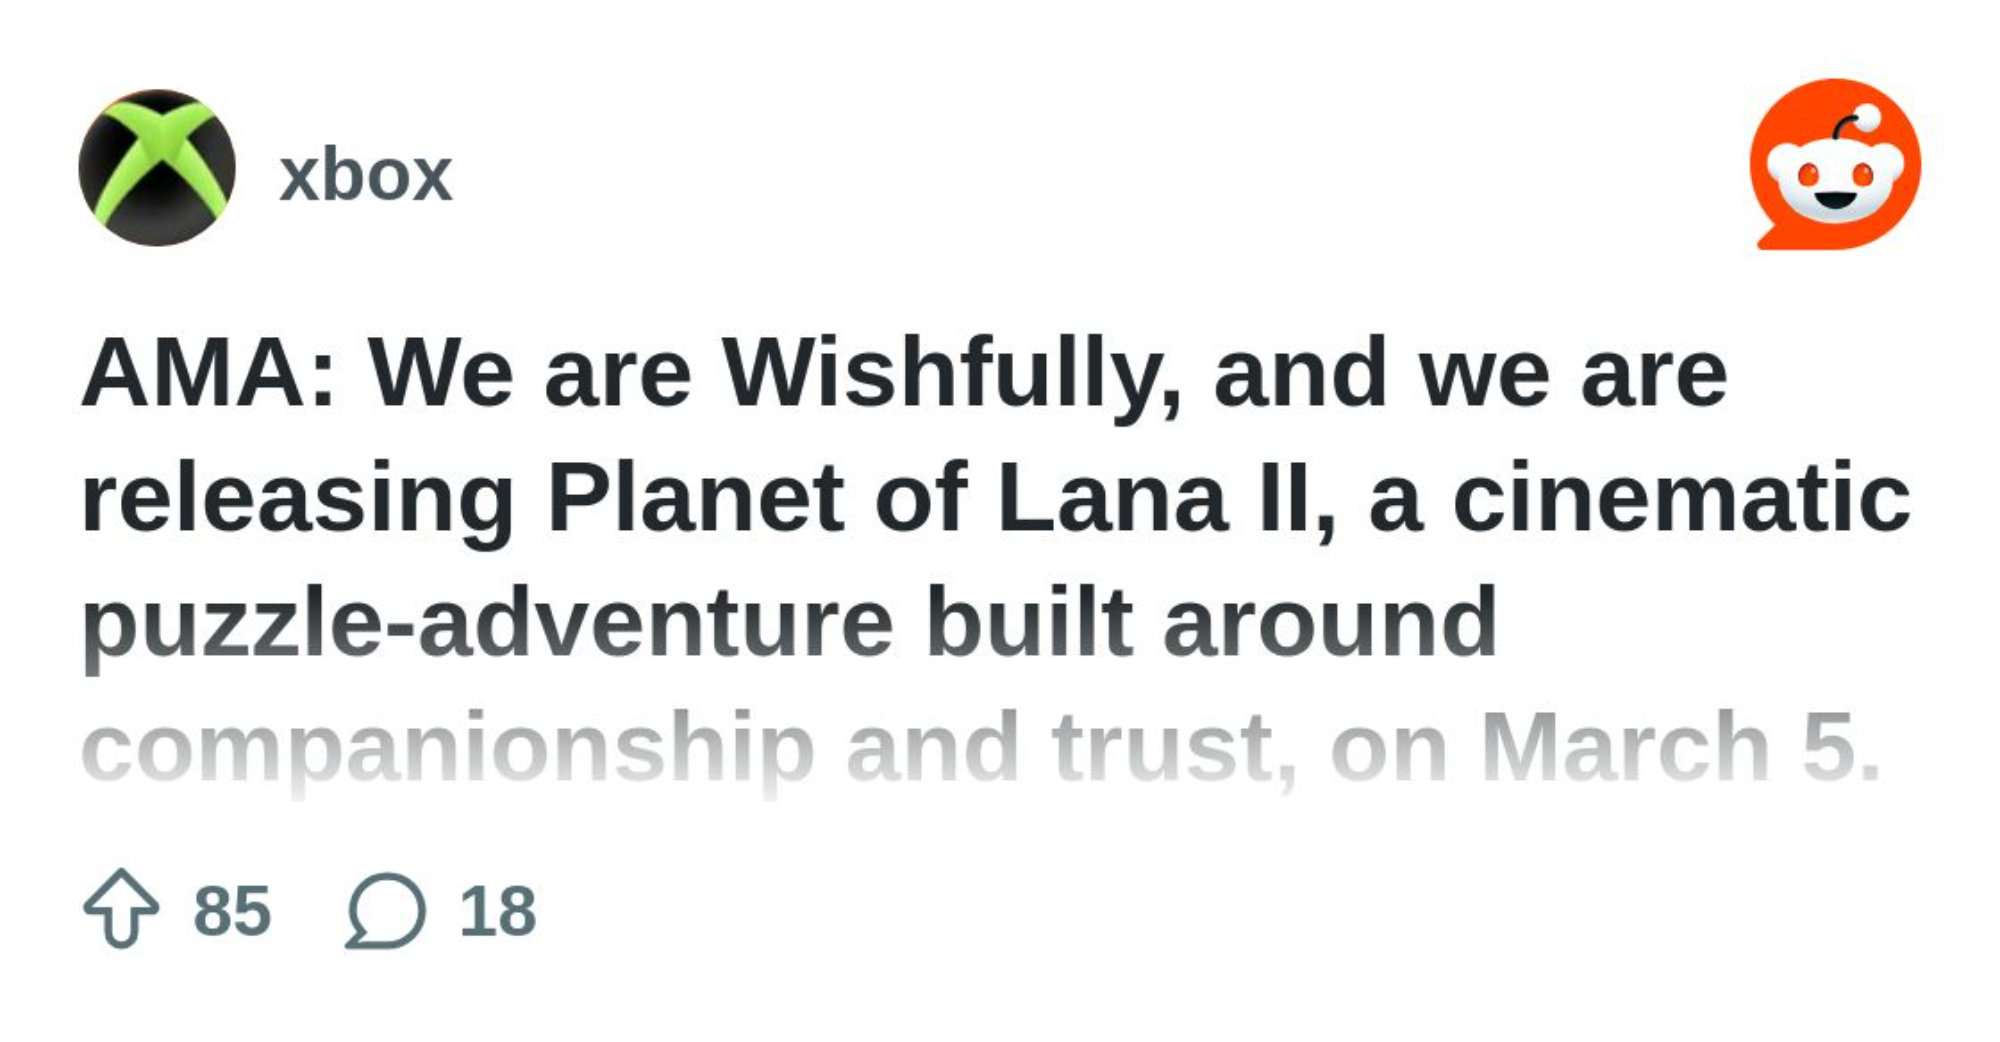Open the Reddit Snoo logo
The height and width of the screenshot is (1042, 2000).
[1835, 165]
